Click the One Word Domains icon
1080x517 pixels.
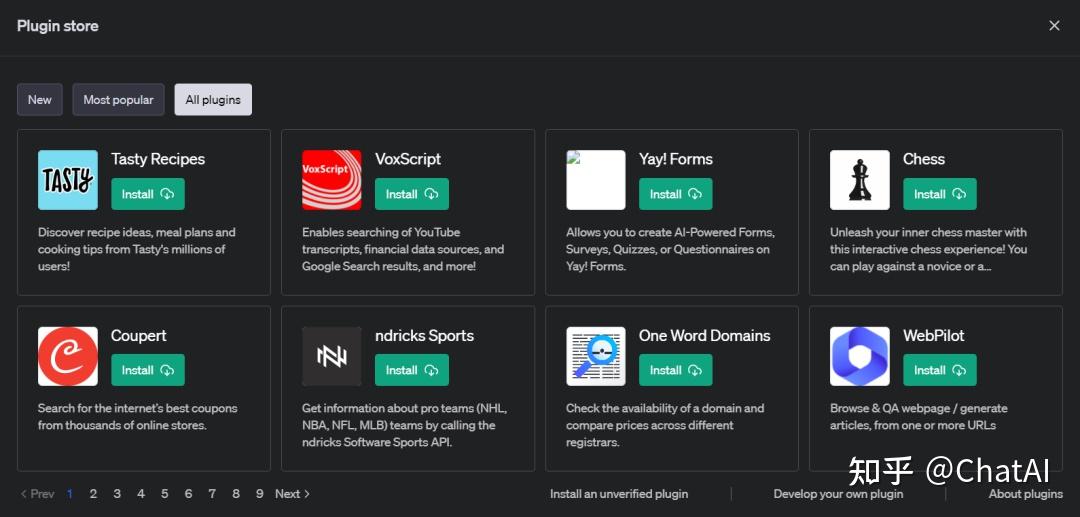tap(596, 356)
